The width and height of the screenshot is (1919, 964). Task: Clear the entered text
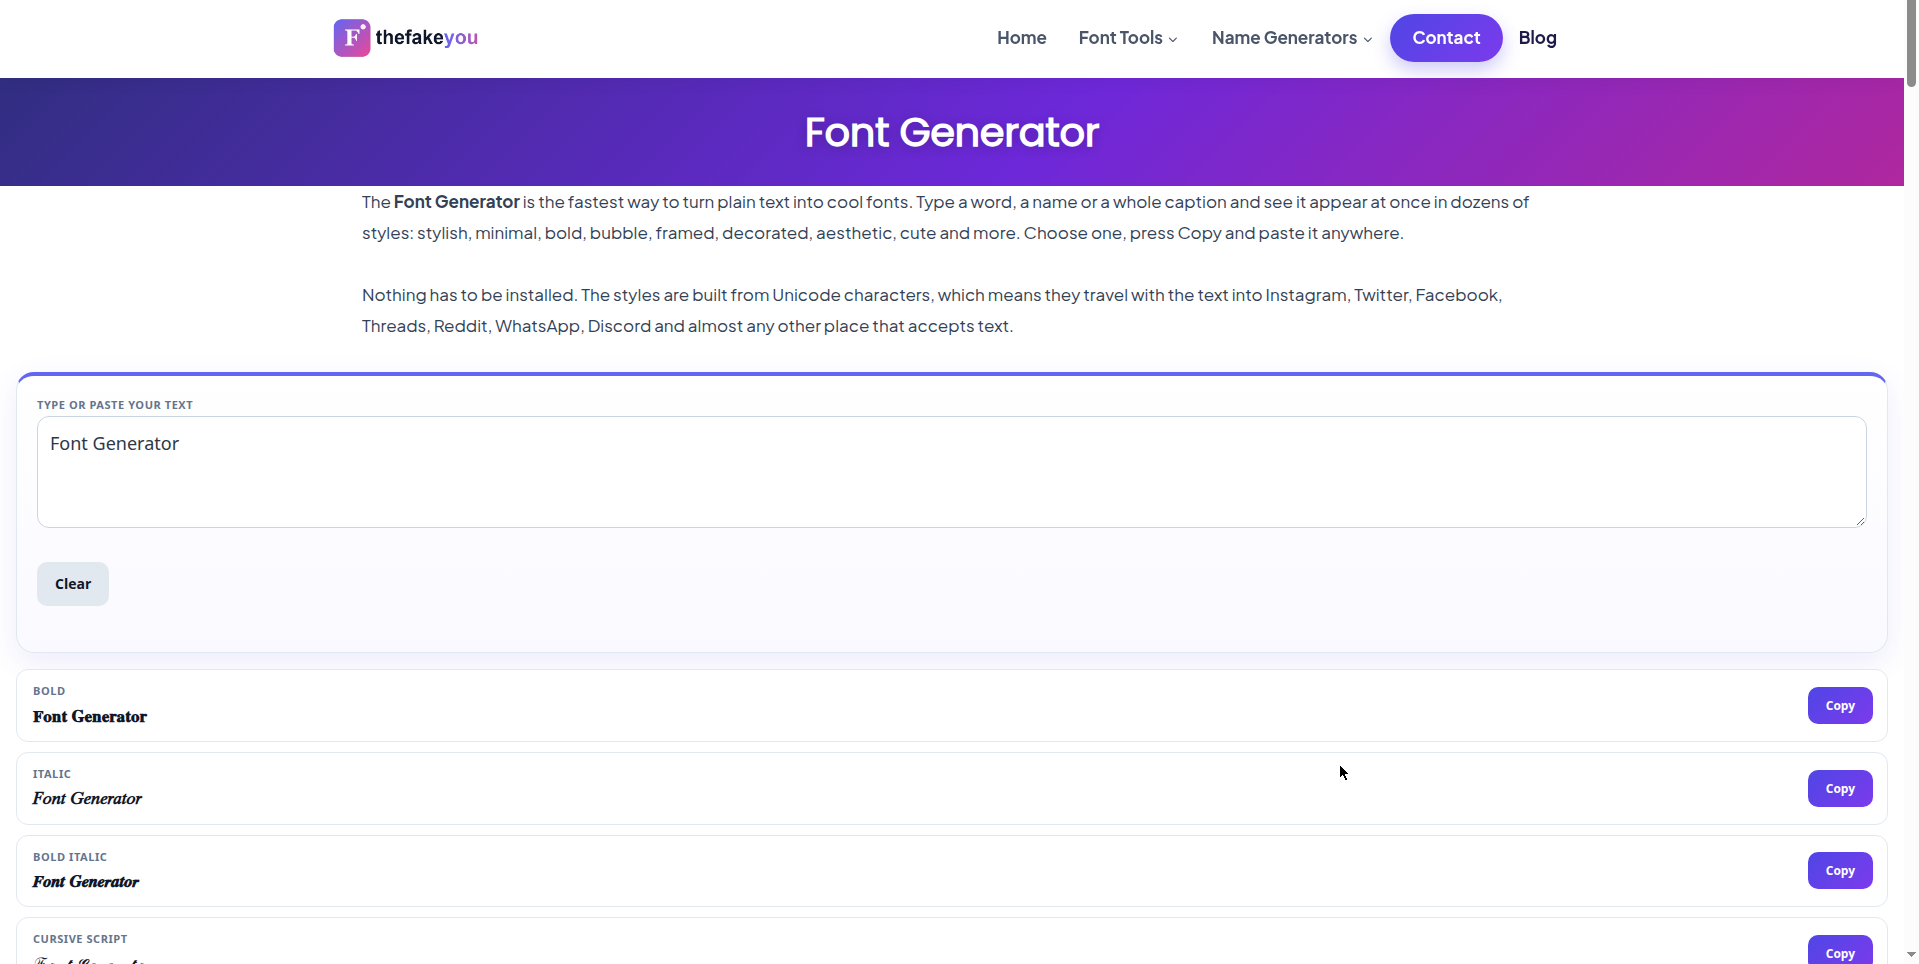(x=73, y=584)
